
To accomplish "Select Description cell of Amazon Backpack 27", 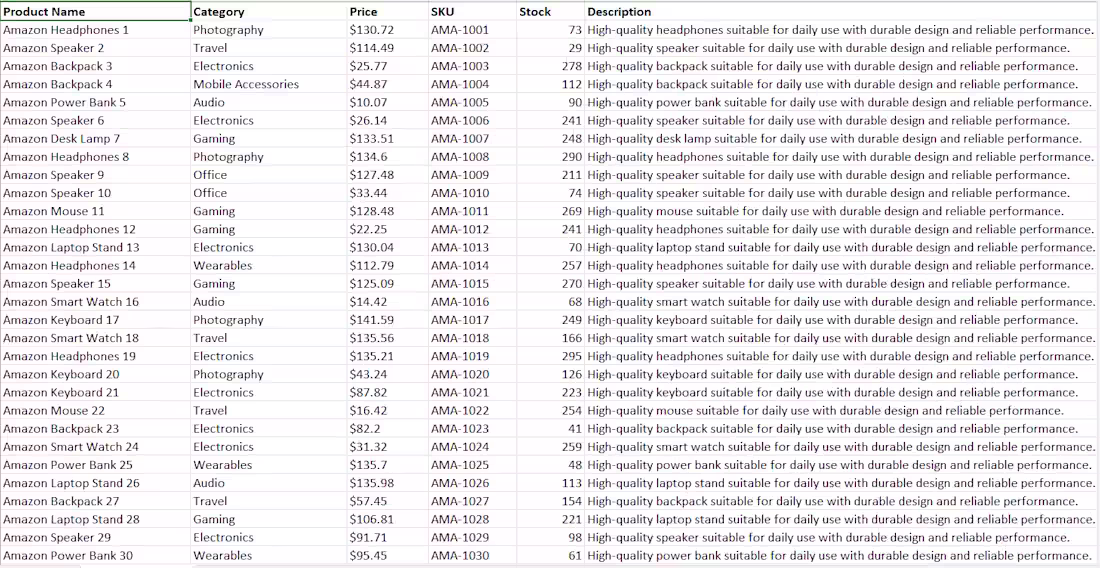I will 842,501.
